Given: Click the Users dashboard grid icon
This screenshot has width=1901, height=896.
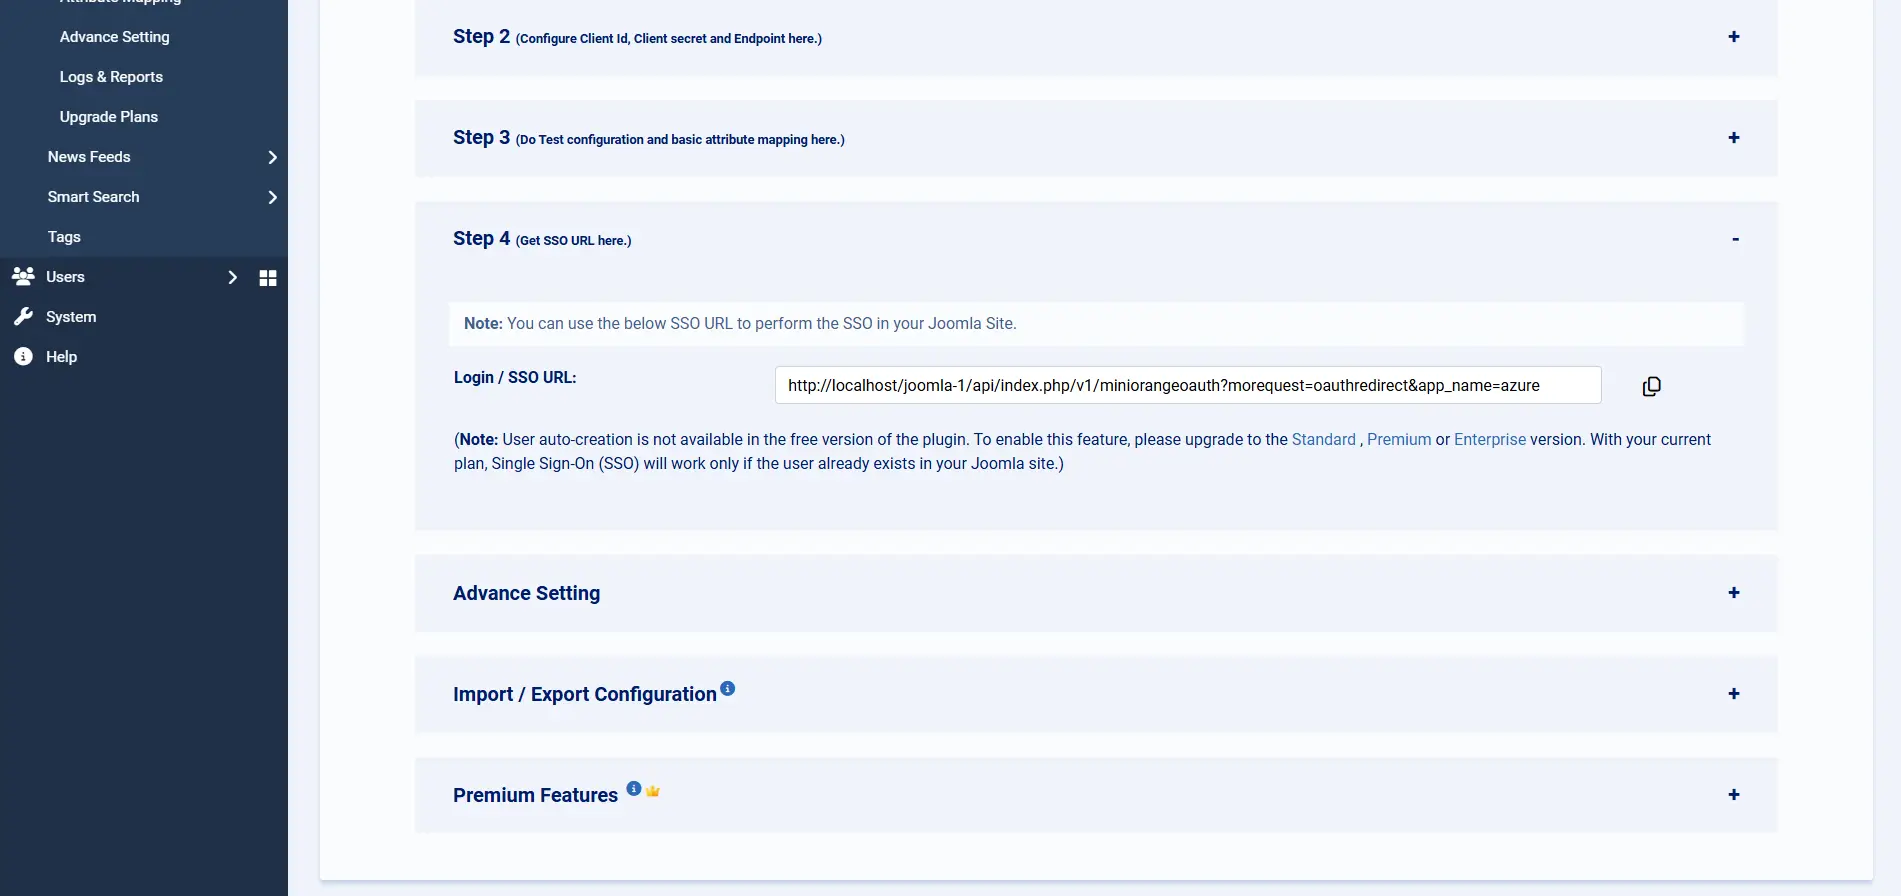Looking at the screenshot, I should point(268,278).
